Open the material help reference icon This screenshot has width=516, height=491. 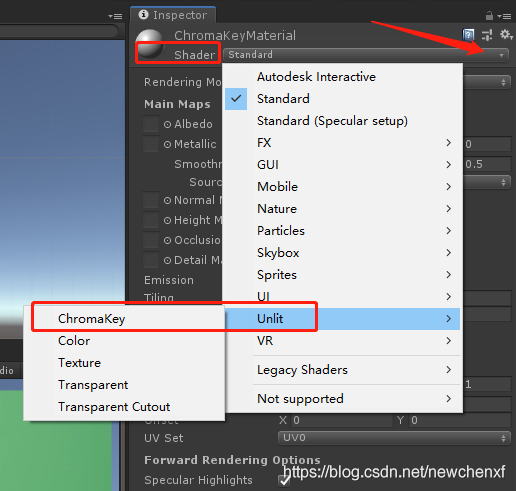coord(468,35)
